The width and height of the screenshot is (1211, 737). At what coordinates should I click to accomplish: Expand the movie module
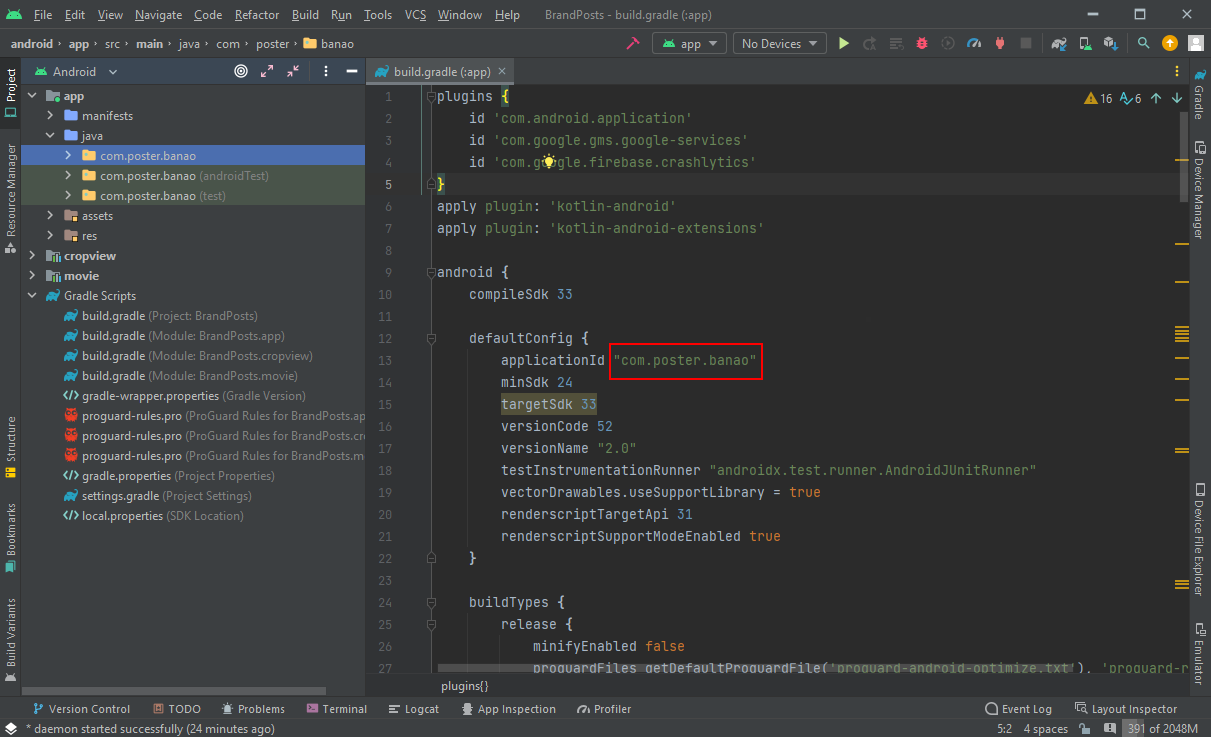pos(31,276)
